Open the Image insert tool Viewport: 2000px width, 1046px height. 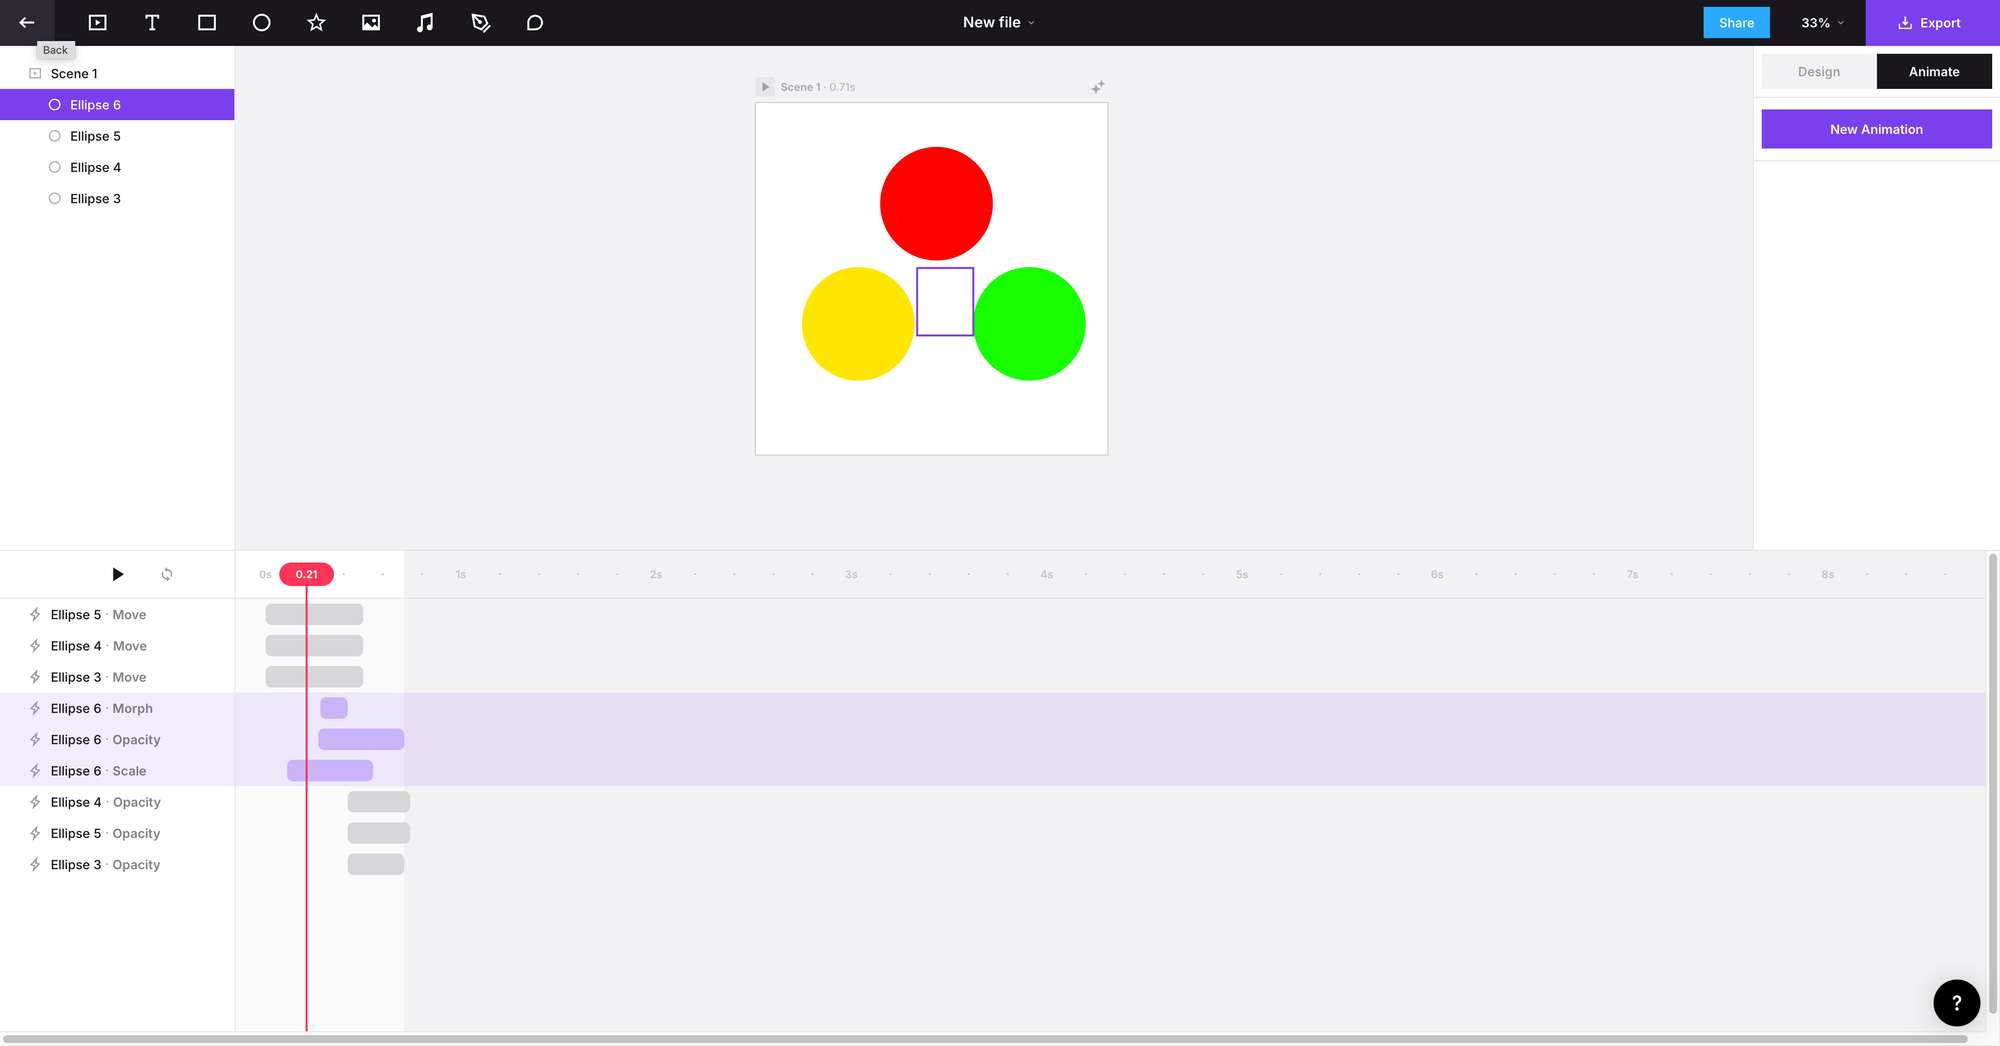(x=371, y=22)
